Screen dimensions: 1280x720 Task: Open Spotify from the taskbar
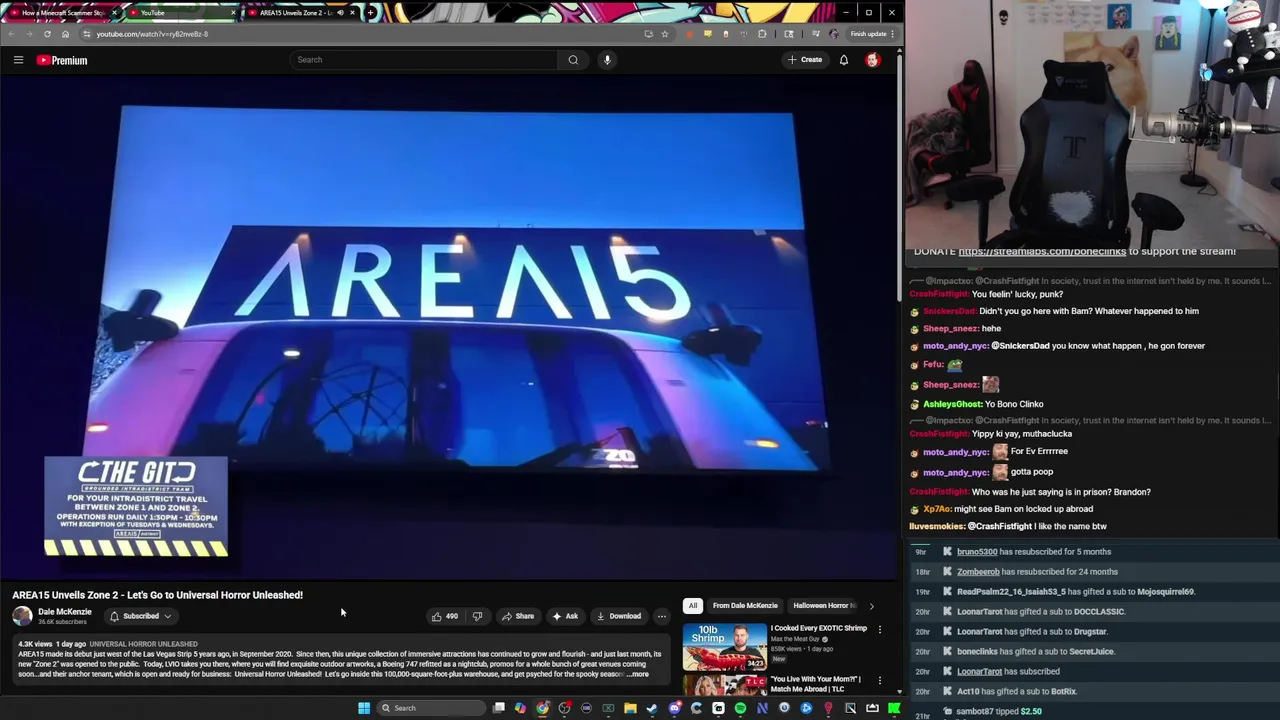point(740,708)
